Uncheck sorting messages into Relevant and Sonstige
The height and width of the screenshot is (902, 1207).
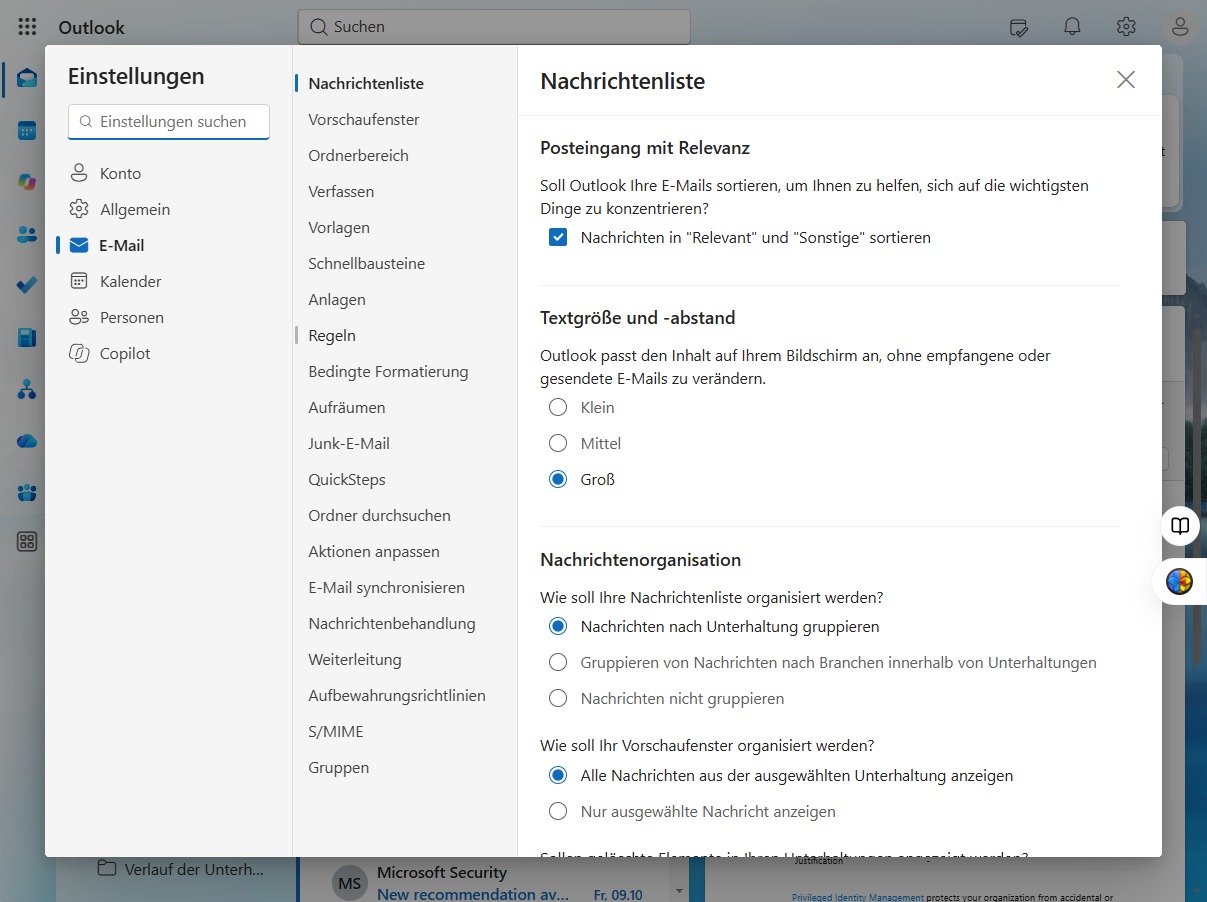[558, 238]
